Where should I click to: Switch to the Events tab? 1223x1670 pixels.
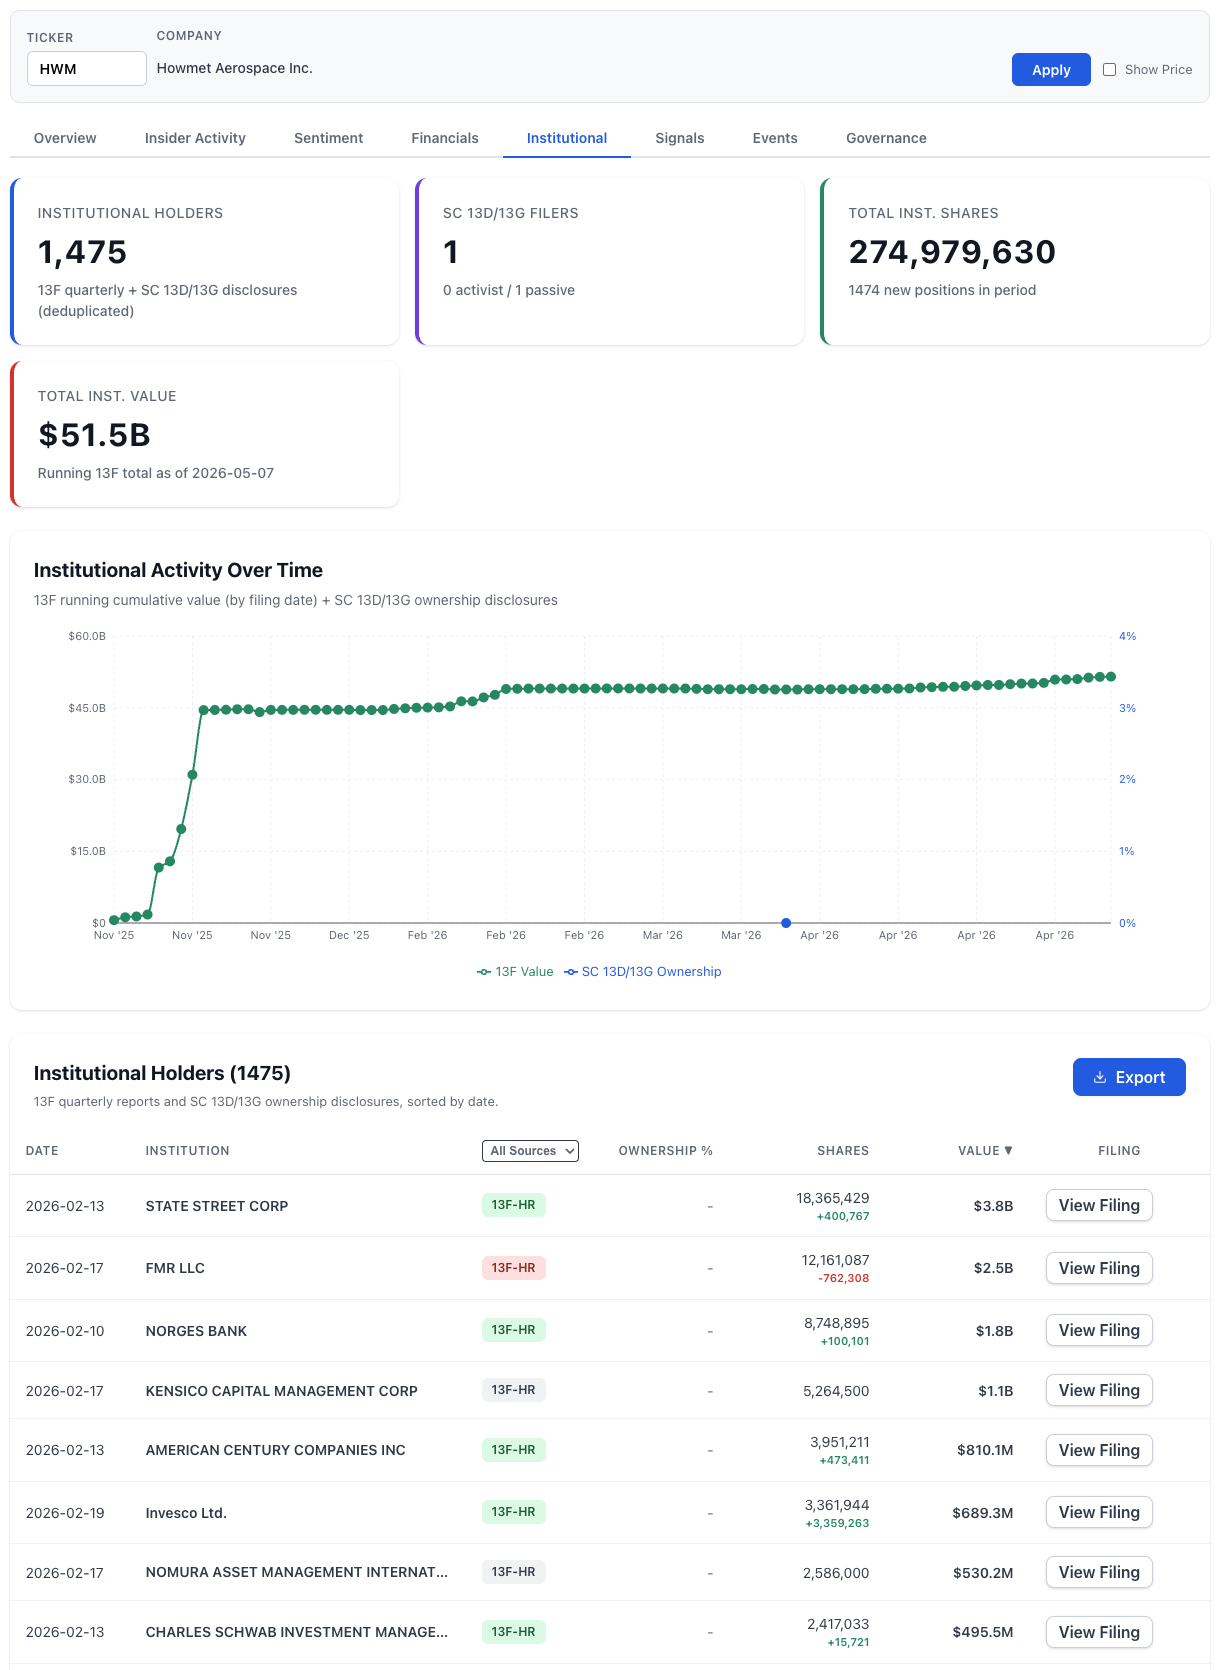click(775, 138)
